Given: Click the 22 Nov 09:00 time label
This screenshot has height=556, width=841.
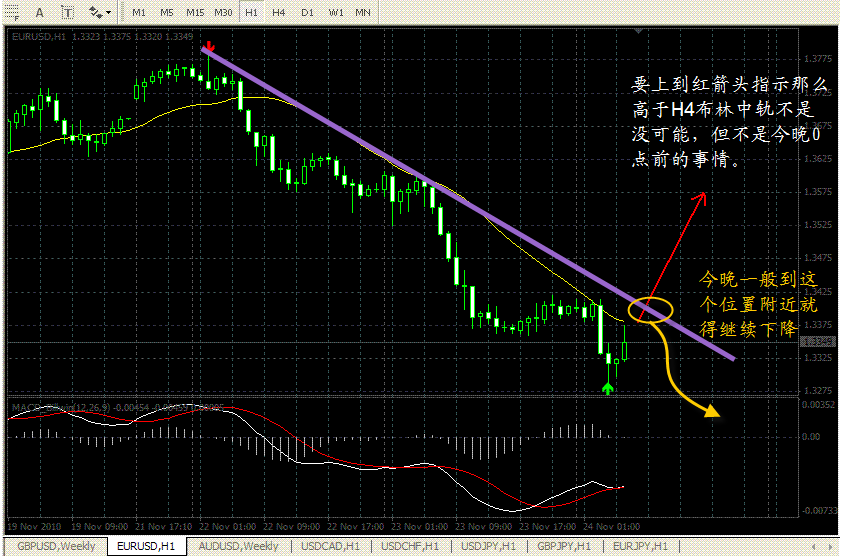Looking at the screenshot, I should [291, 527].
